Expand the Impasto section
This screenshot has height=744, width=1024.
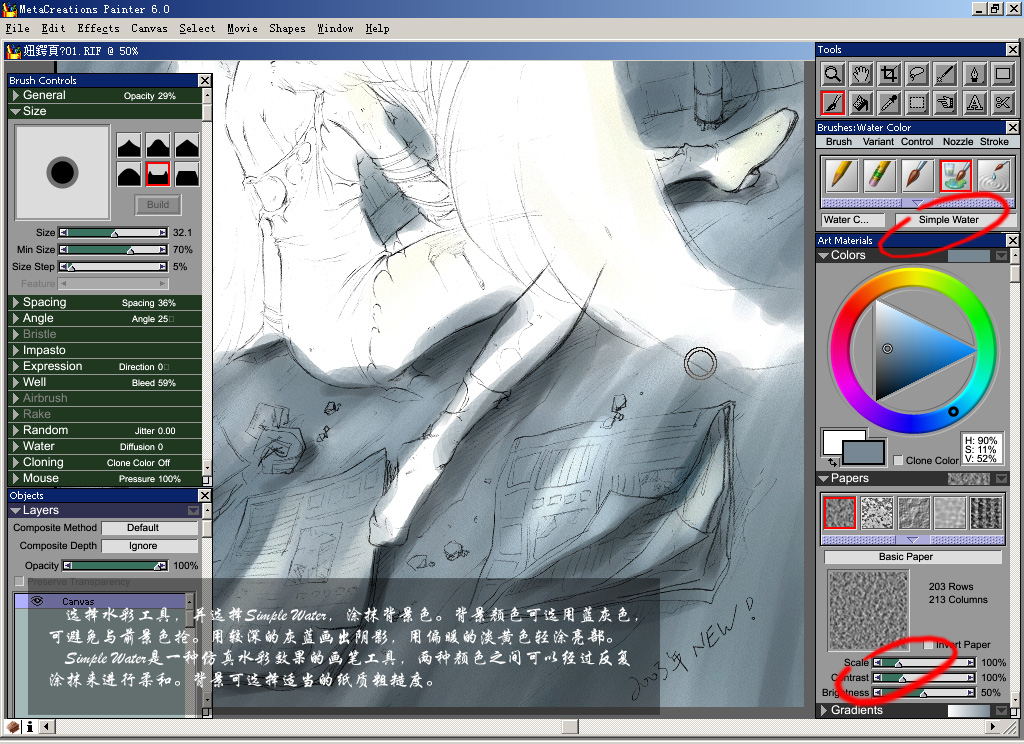(16, 351)
